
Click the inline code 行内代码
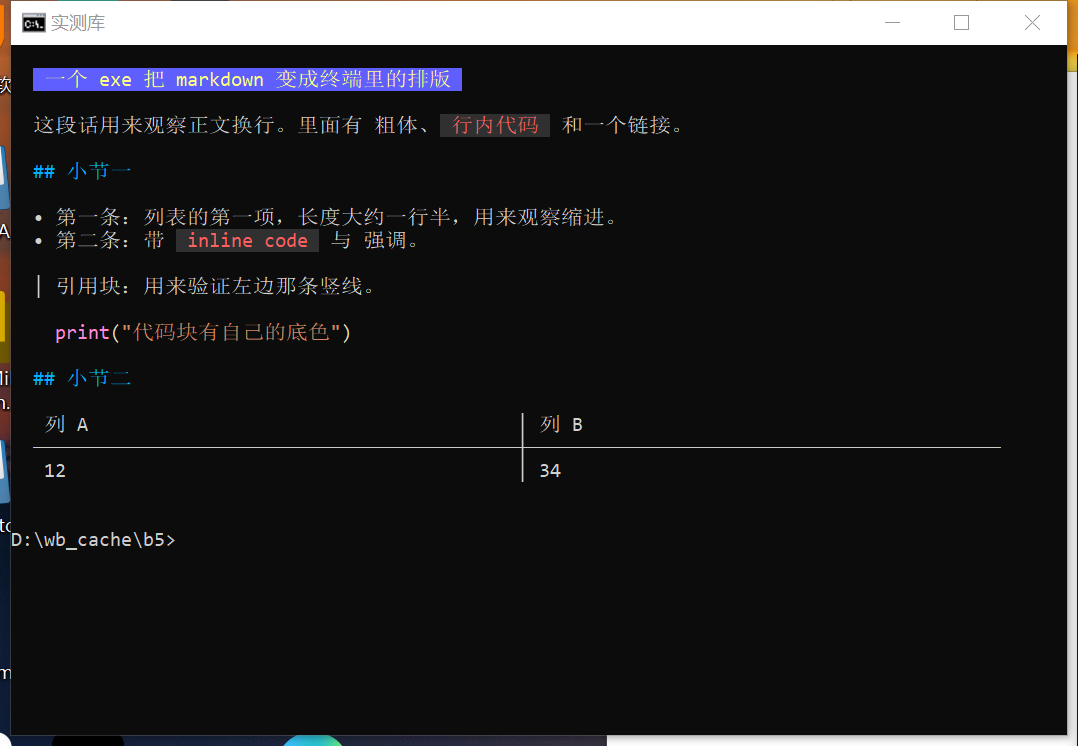click(495, 125)
